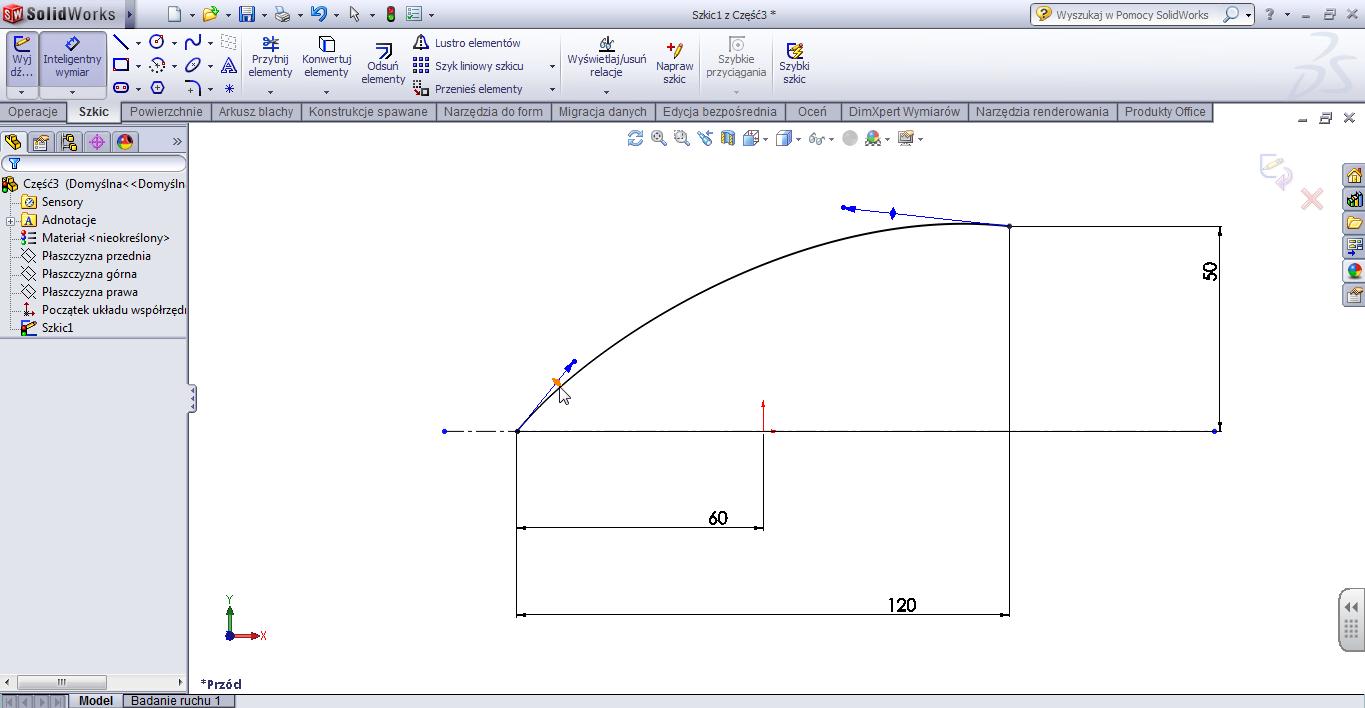
Task: Select the Spline sketch tool
Action: pos(193,42)
